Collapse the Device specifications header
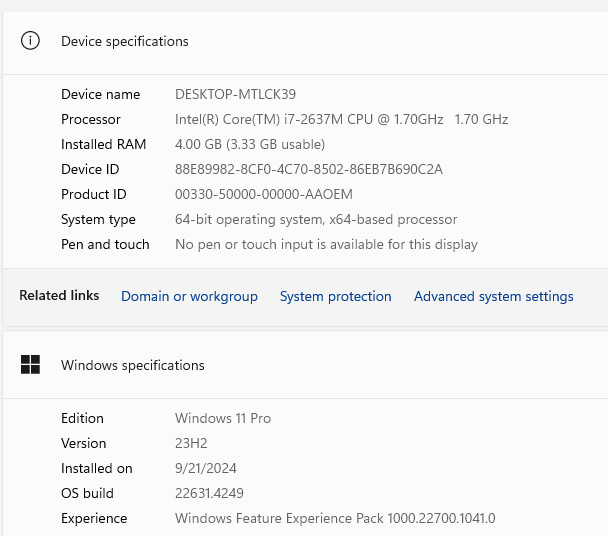This screenshot has height=536, width=608. (x=305, y=41)
